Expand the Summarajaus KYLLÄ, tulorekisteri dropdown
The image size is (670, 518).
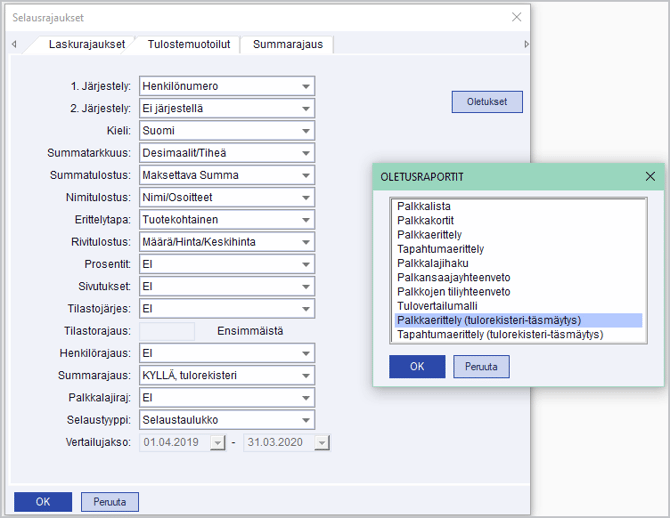click(x=306, y=375)
